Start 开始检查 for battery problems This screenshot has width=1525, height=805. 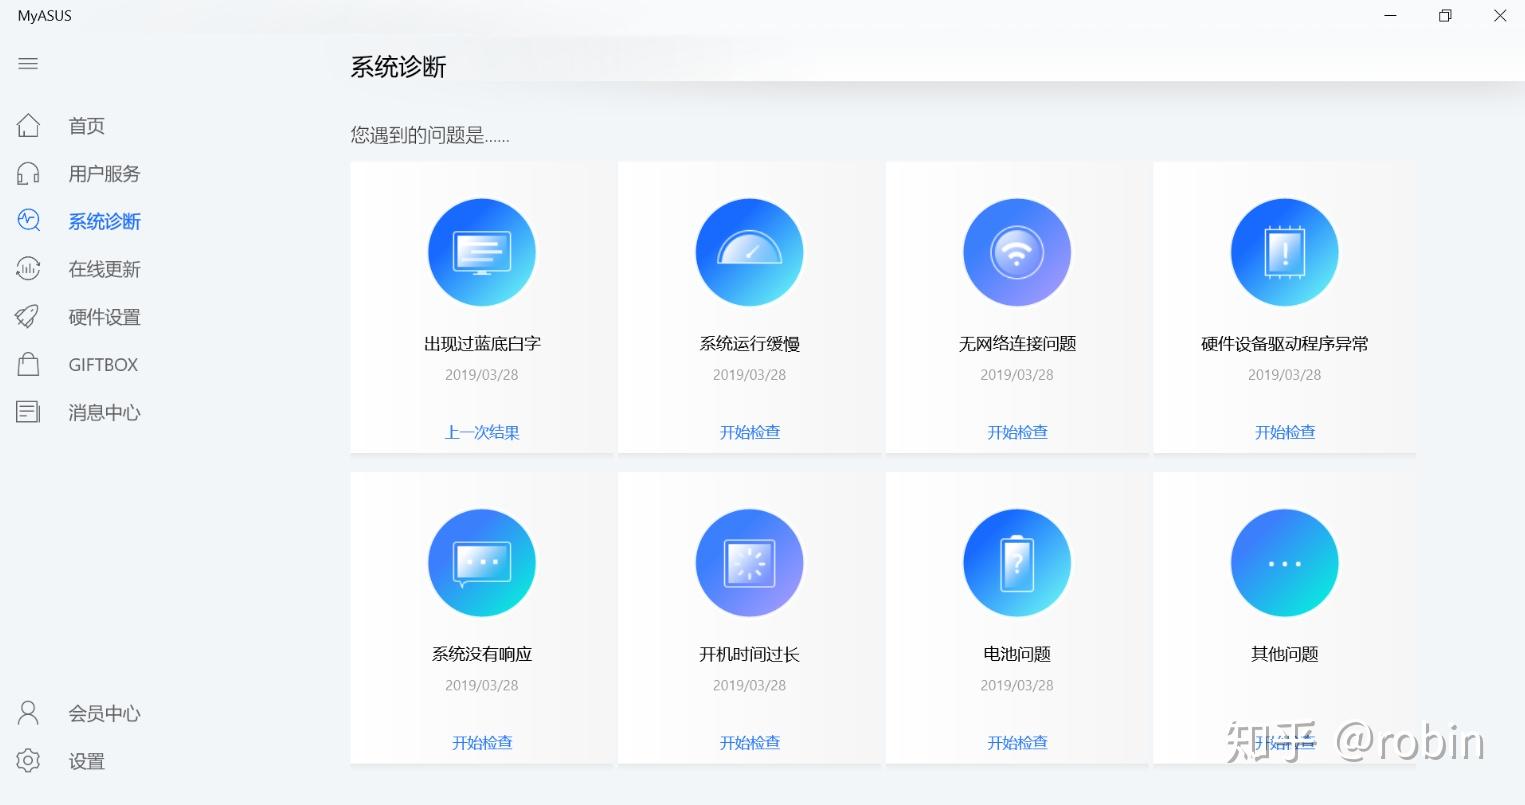pos(1016,742)
